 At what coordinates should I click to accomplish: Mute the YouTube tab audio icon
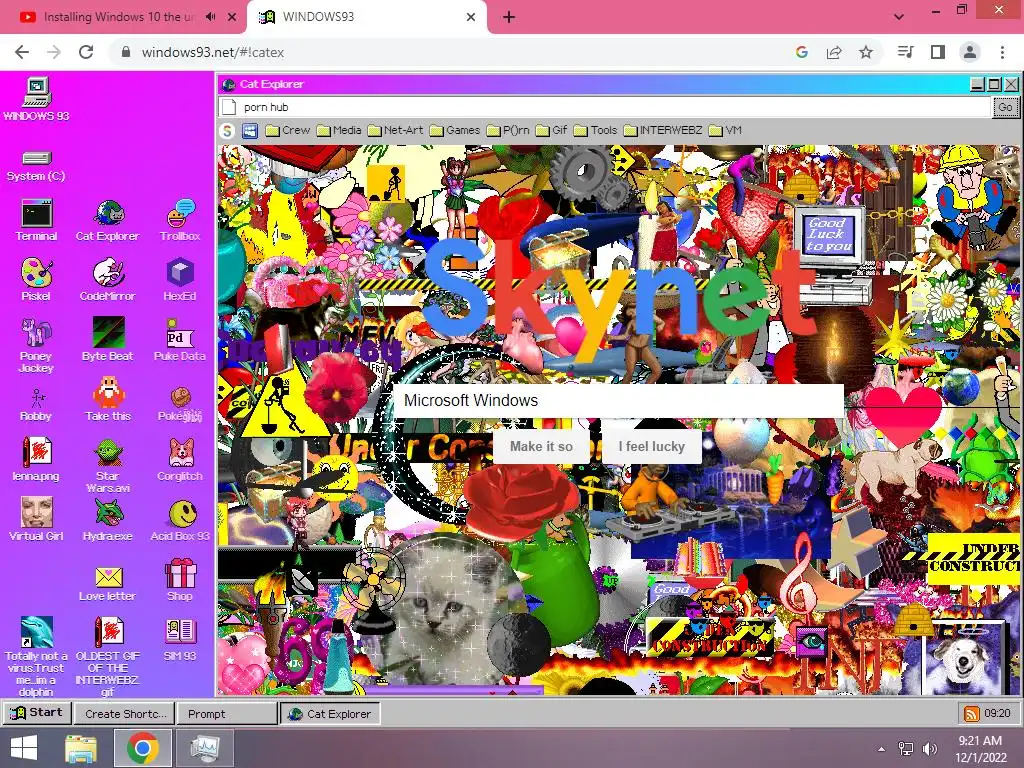coord(210,17)
